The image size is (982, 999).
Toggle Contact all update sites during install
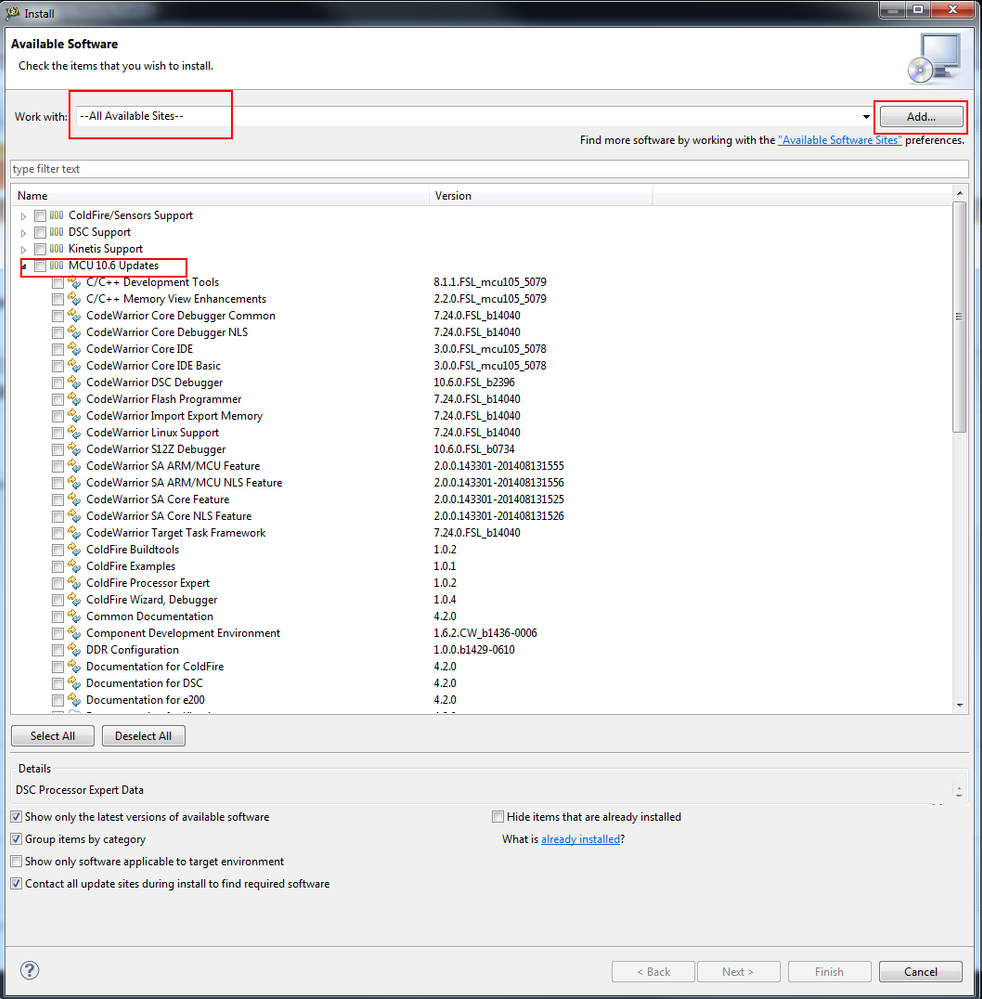[x=17, y=884]
